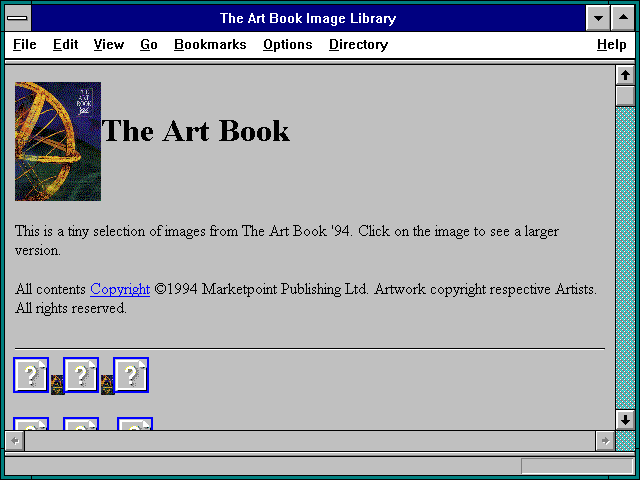This screenshot has height=480, width=640.
Task: Open the View menu
Action: pyautogui.click(x=109, y=44)
